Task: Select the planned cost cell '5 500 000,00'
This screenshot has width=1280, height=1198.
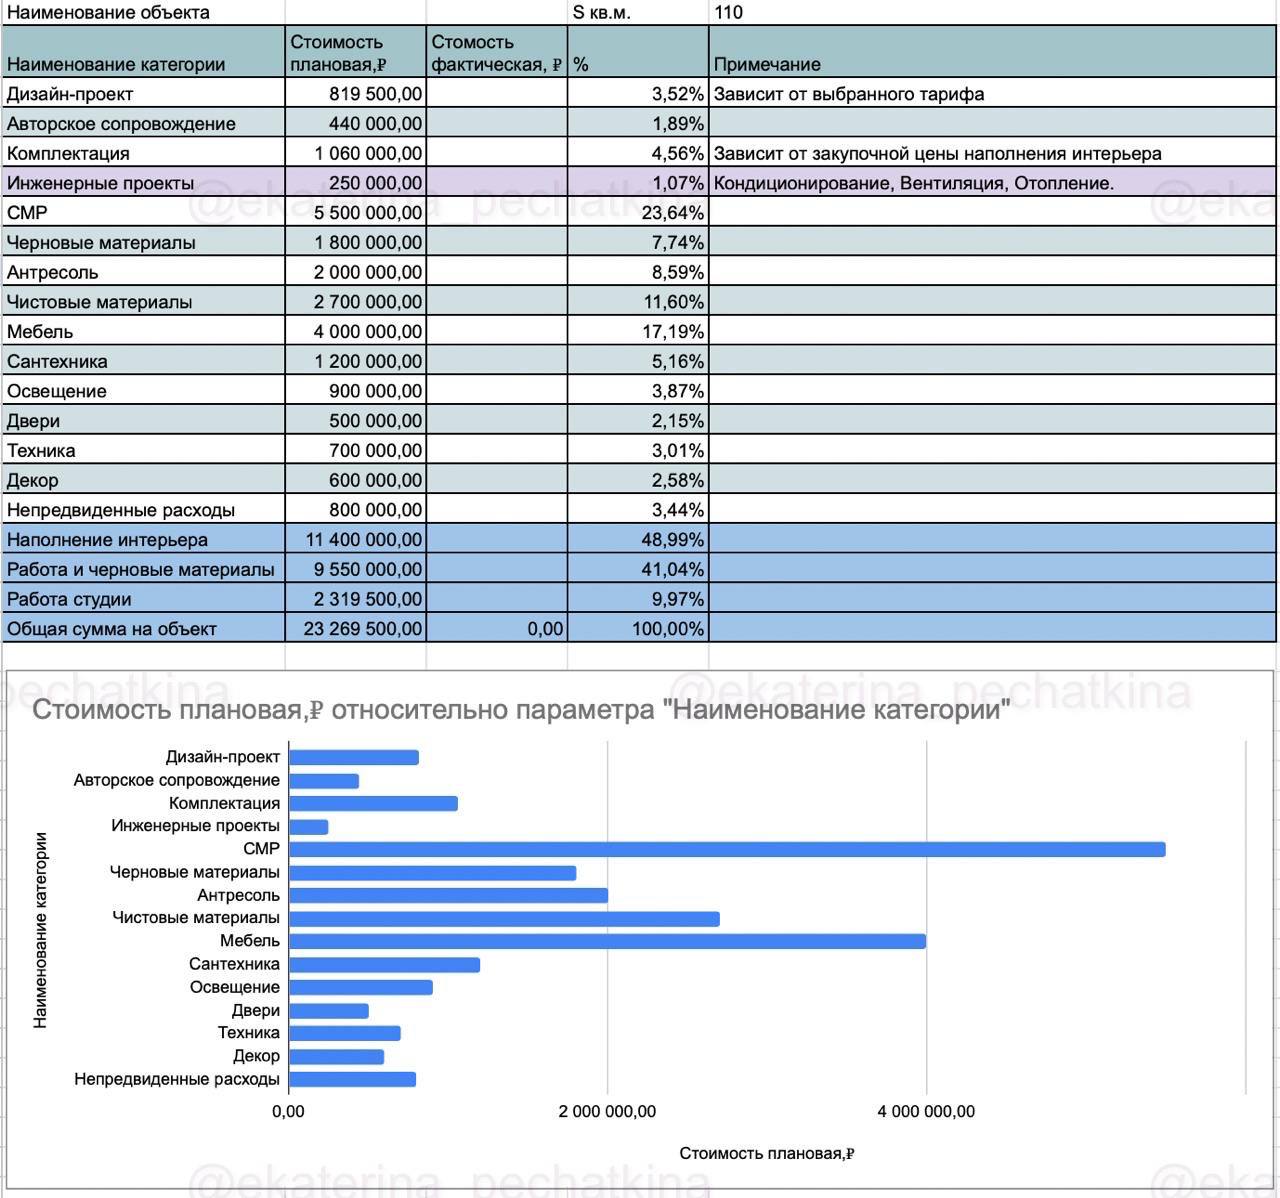Action: (x=356, y=213)
